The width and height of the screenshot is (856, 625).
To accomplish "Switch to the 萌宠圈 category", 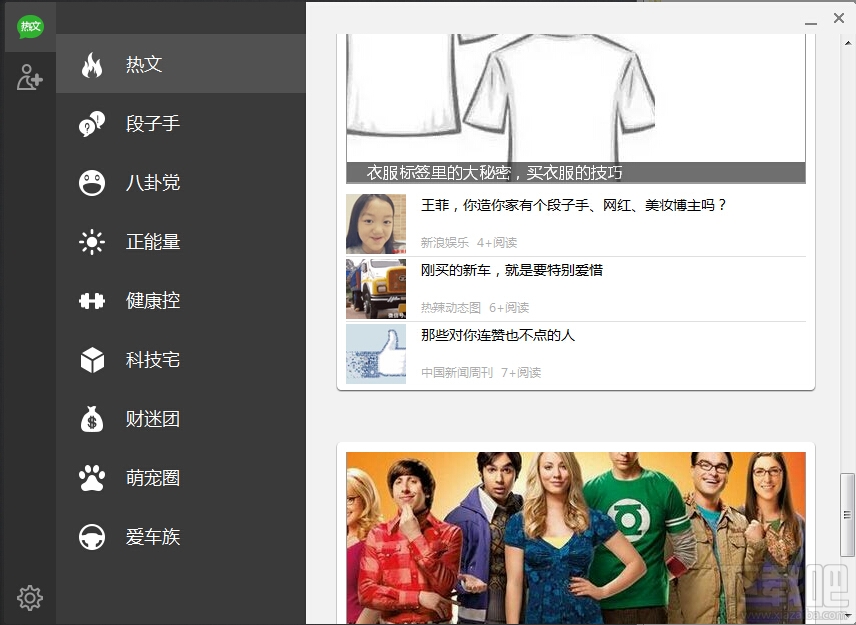I will tap(153, 478).
